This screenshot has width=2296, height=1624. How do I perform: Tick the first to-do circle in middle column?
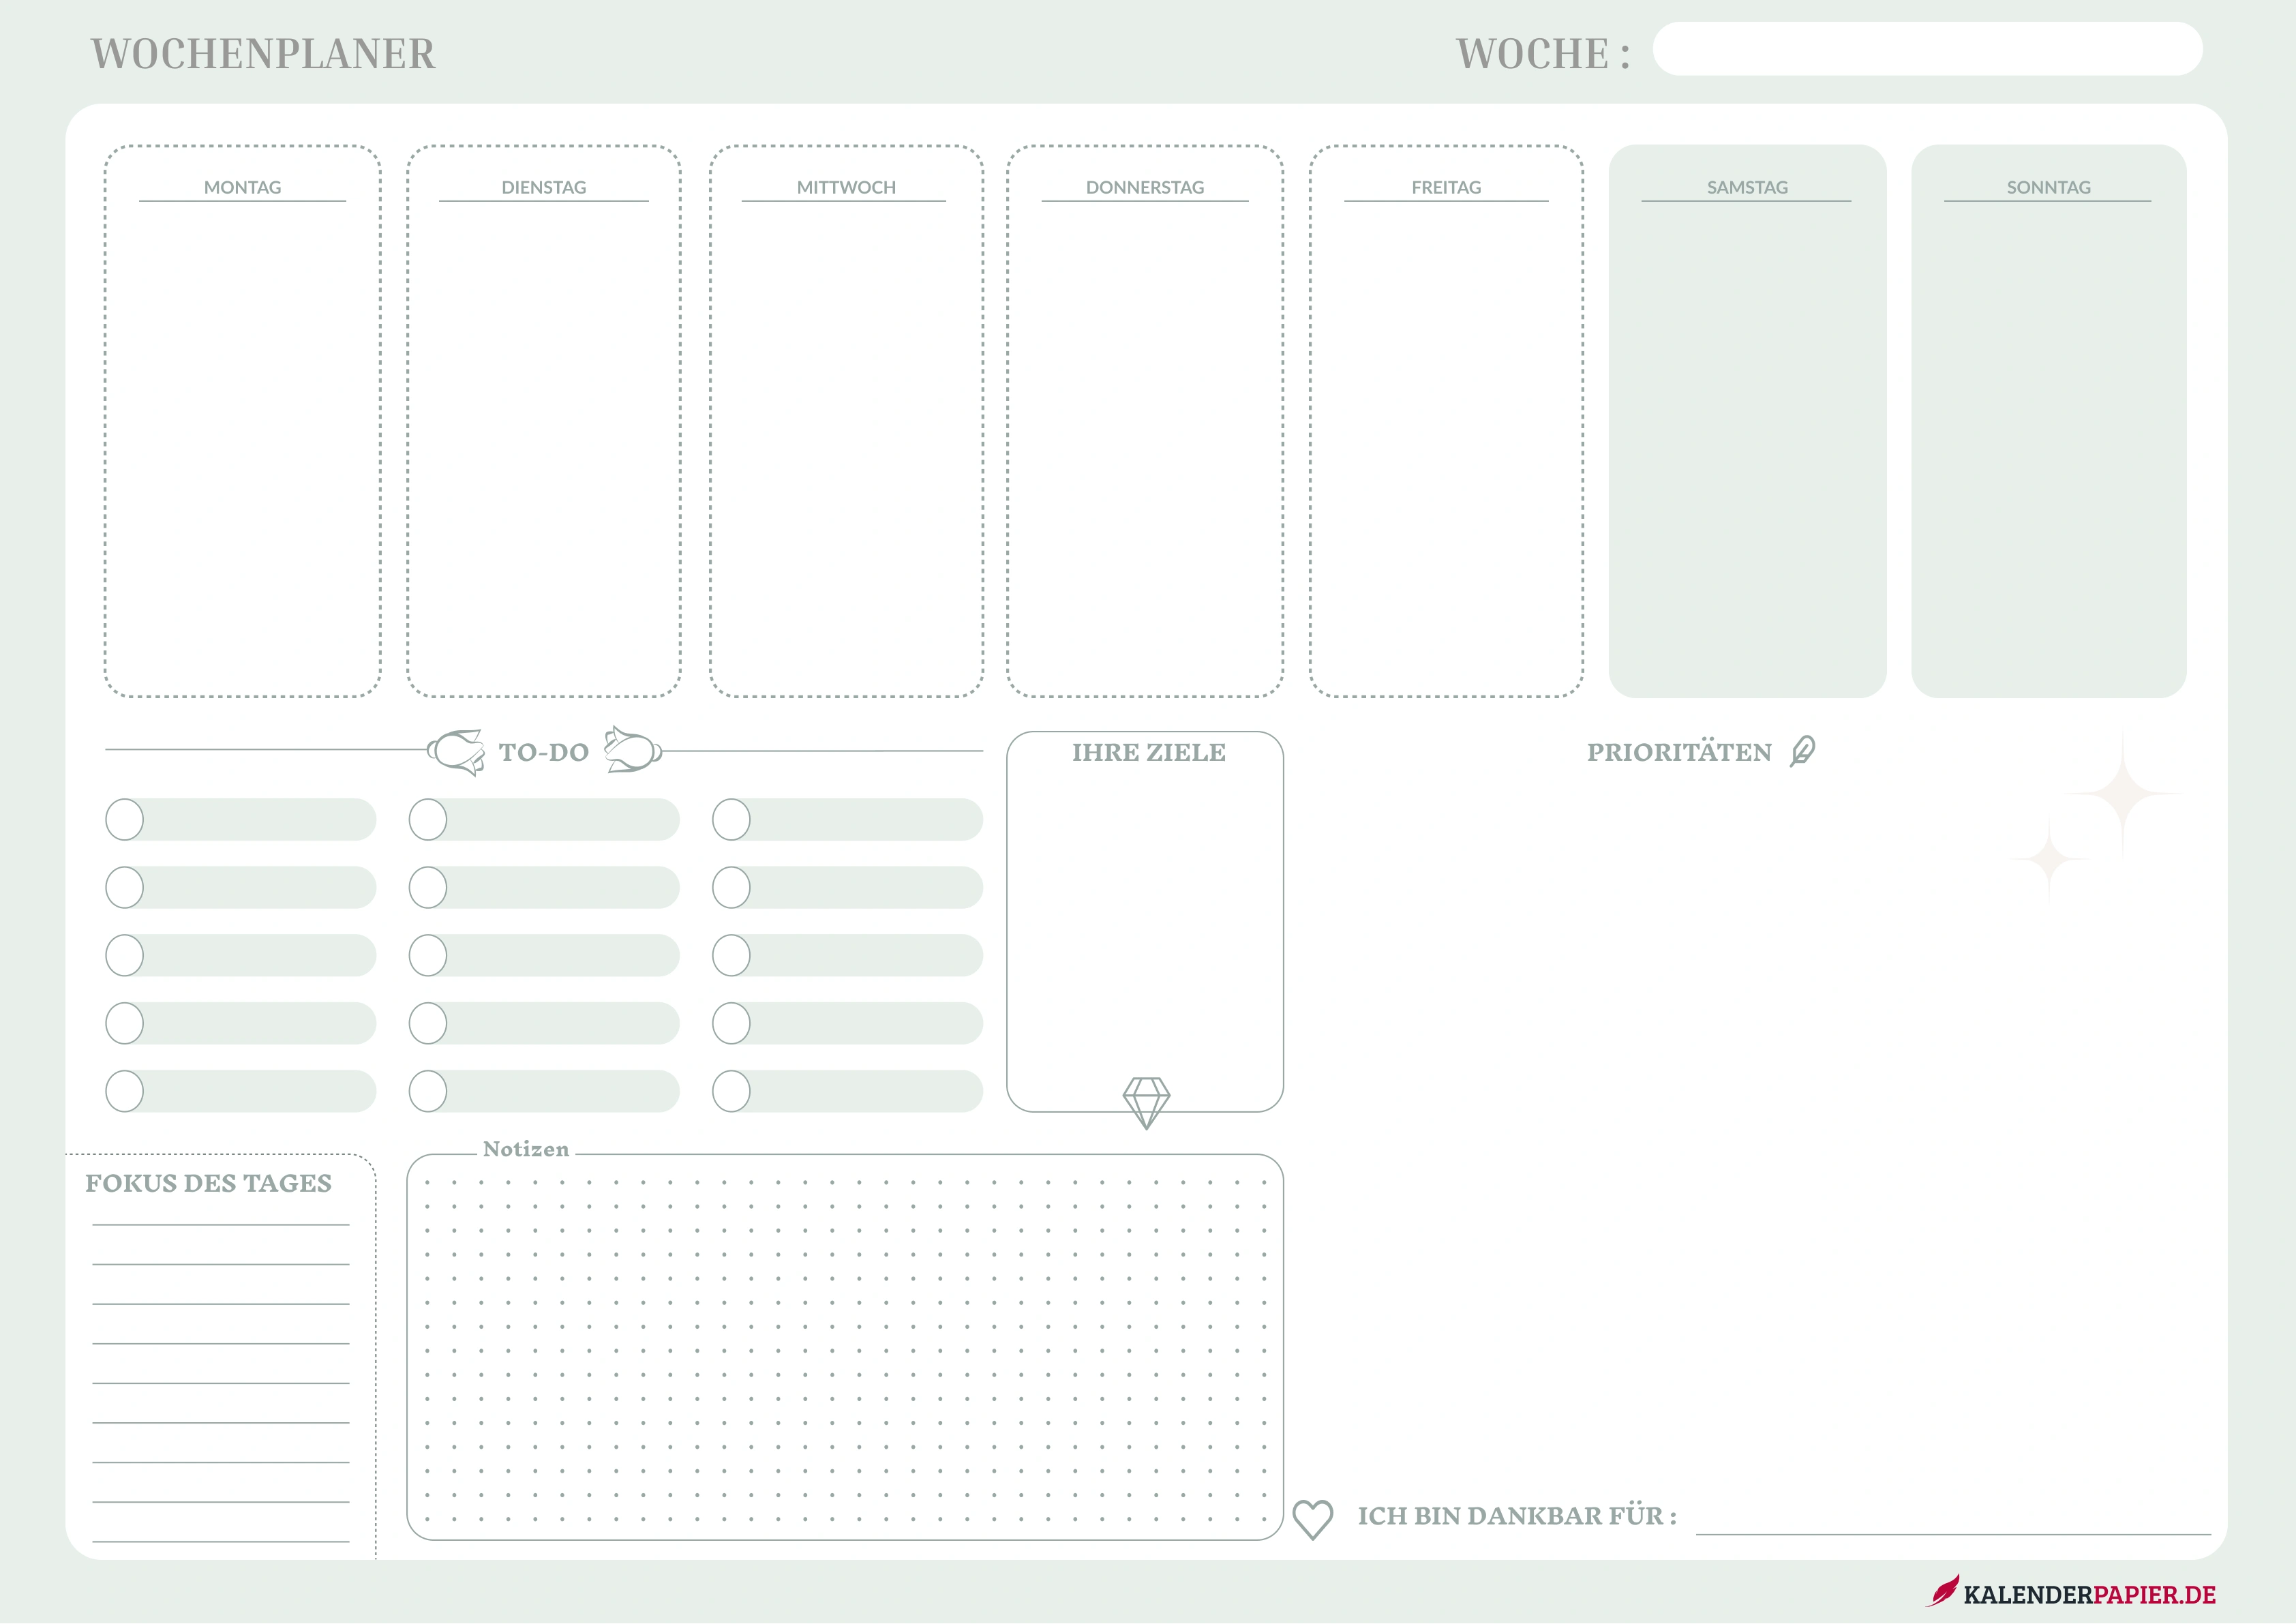coord(428,819)
